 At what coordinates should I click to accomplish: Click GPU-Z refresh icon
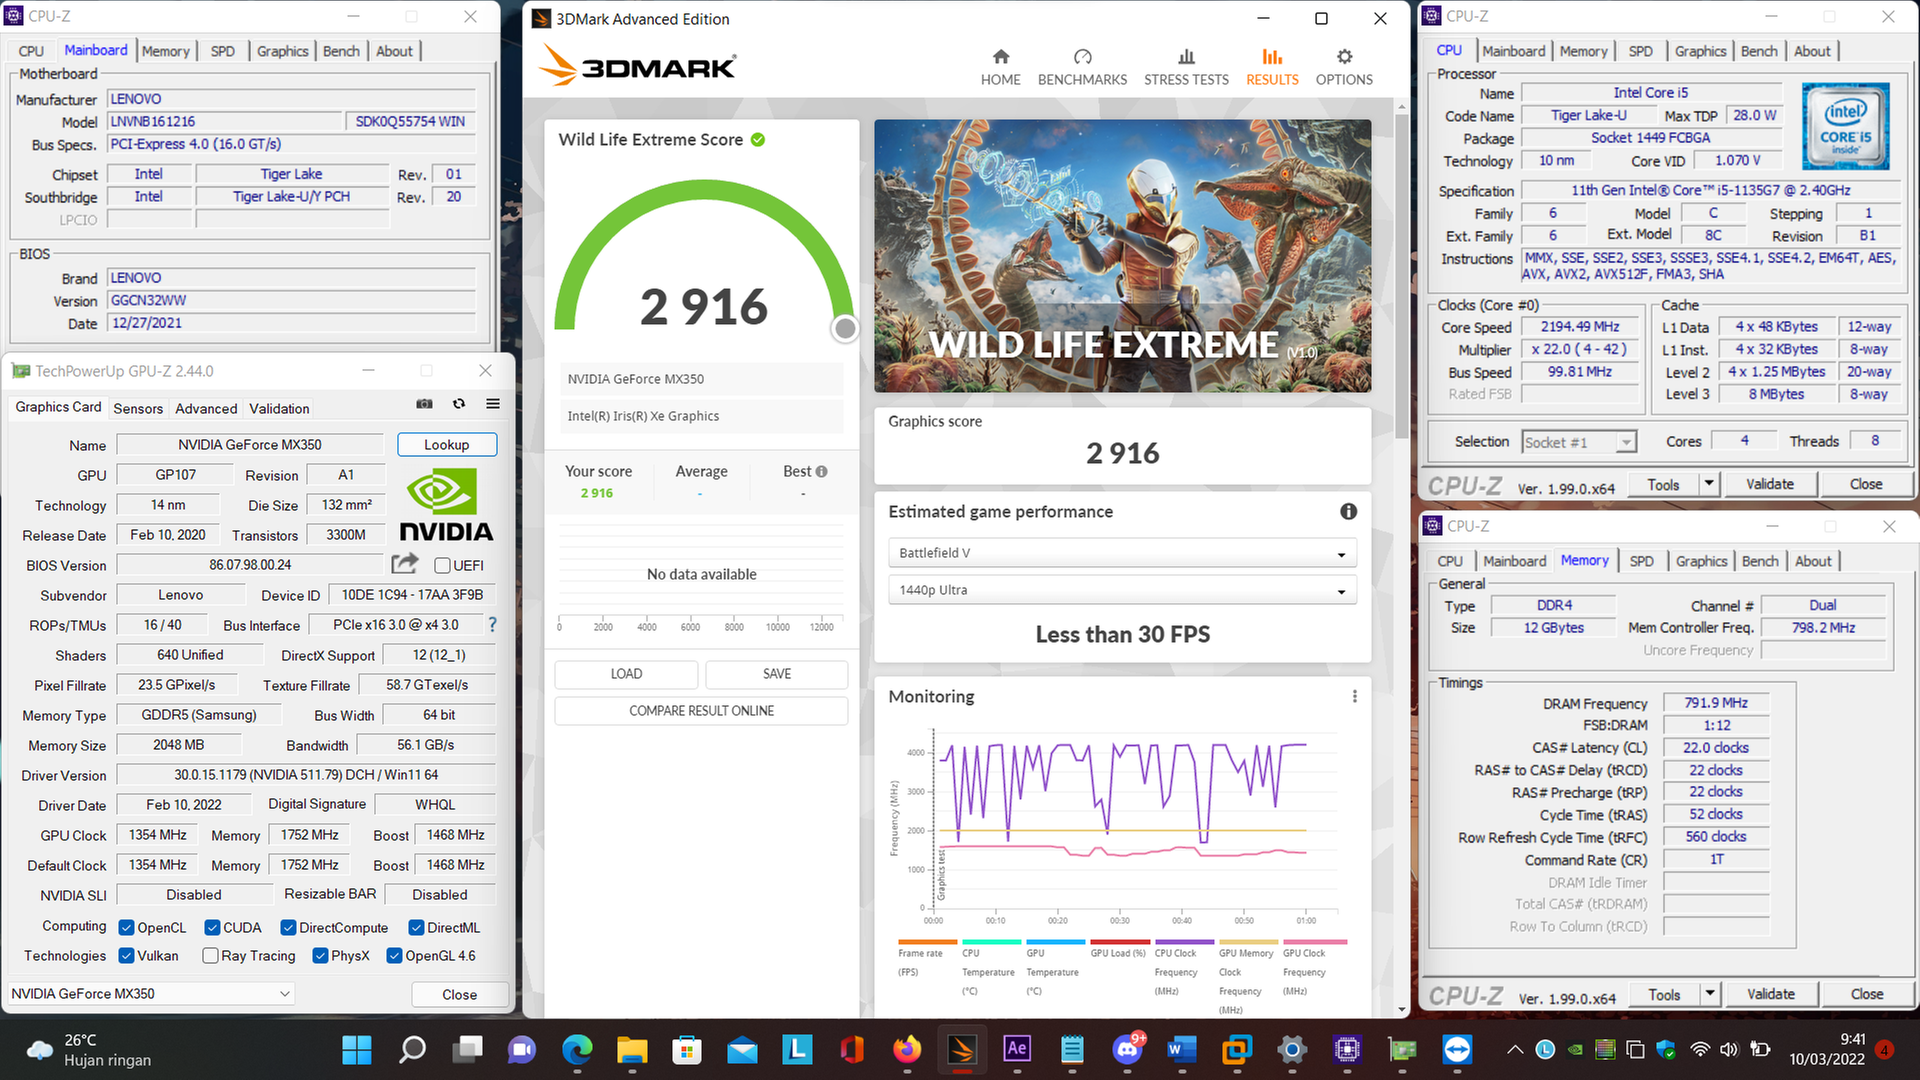(459, 404)
